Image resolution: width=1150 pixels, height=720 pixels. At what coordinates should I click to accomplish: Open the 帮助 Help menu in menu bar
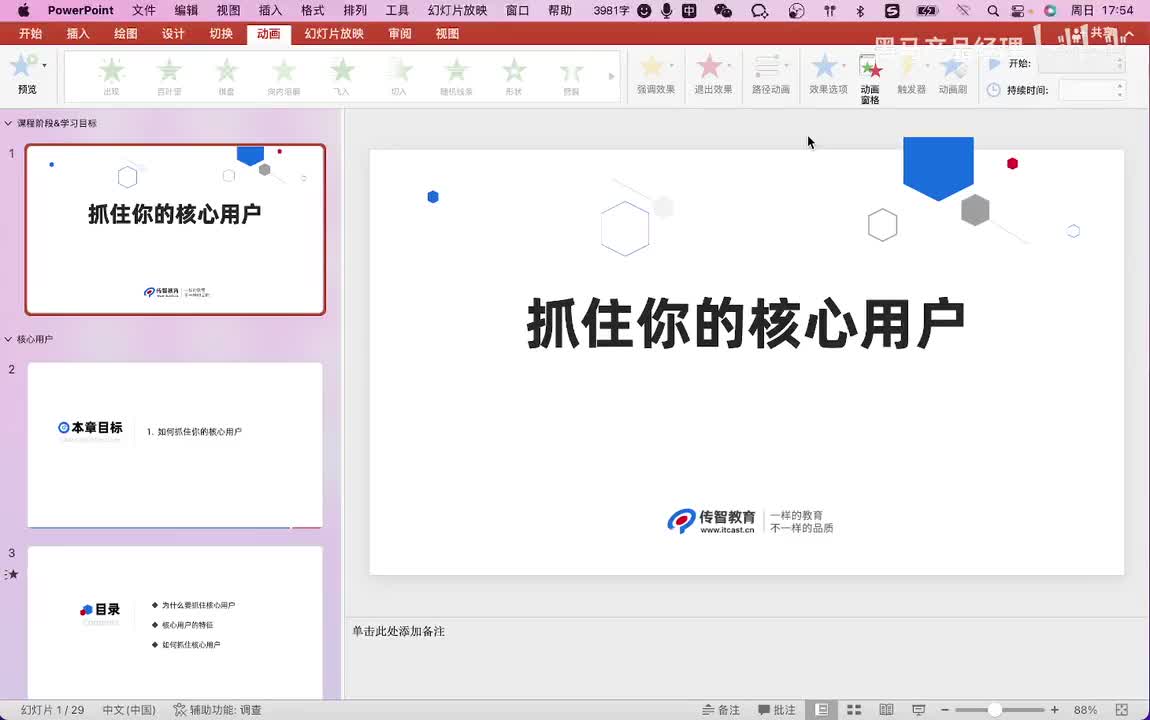coord(560,10)
